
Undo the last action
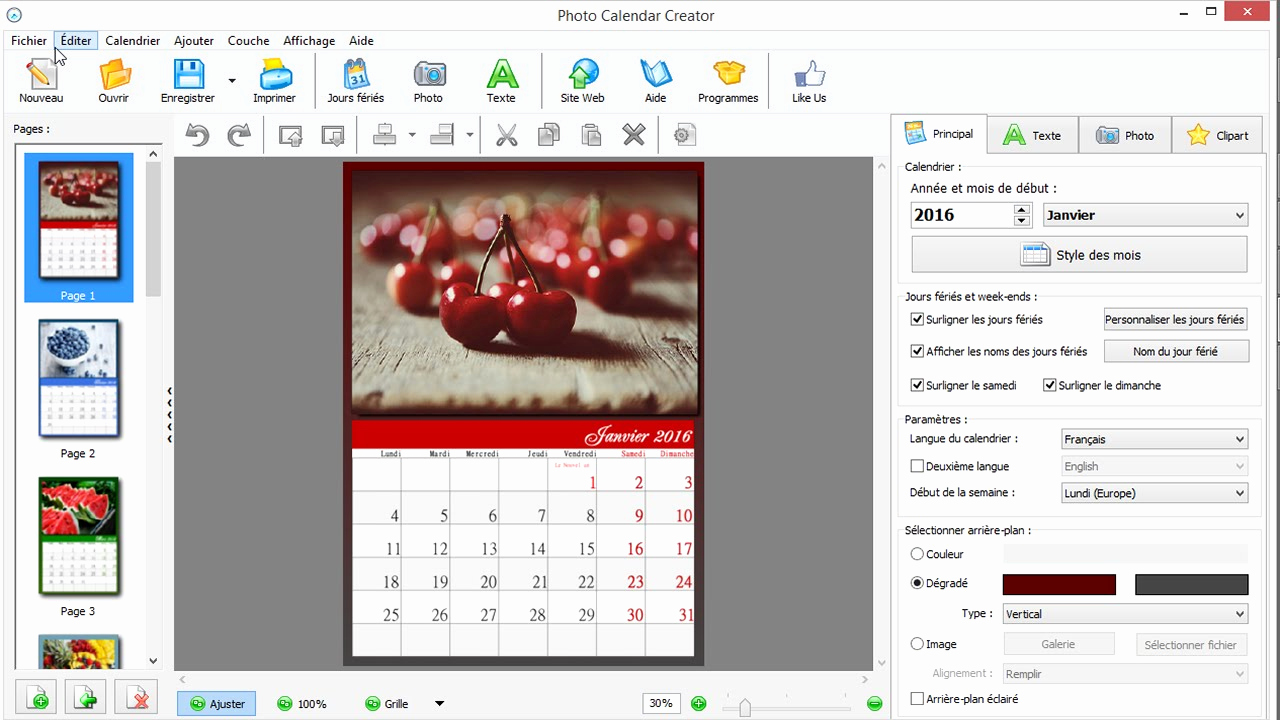198,135
